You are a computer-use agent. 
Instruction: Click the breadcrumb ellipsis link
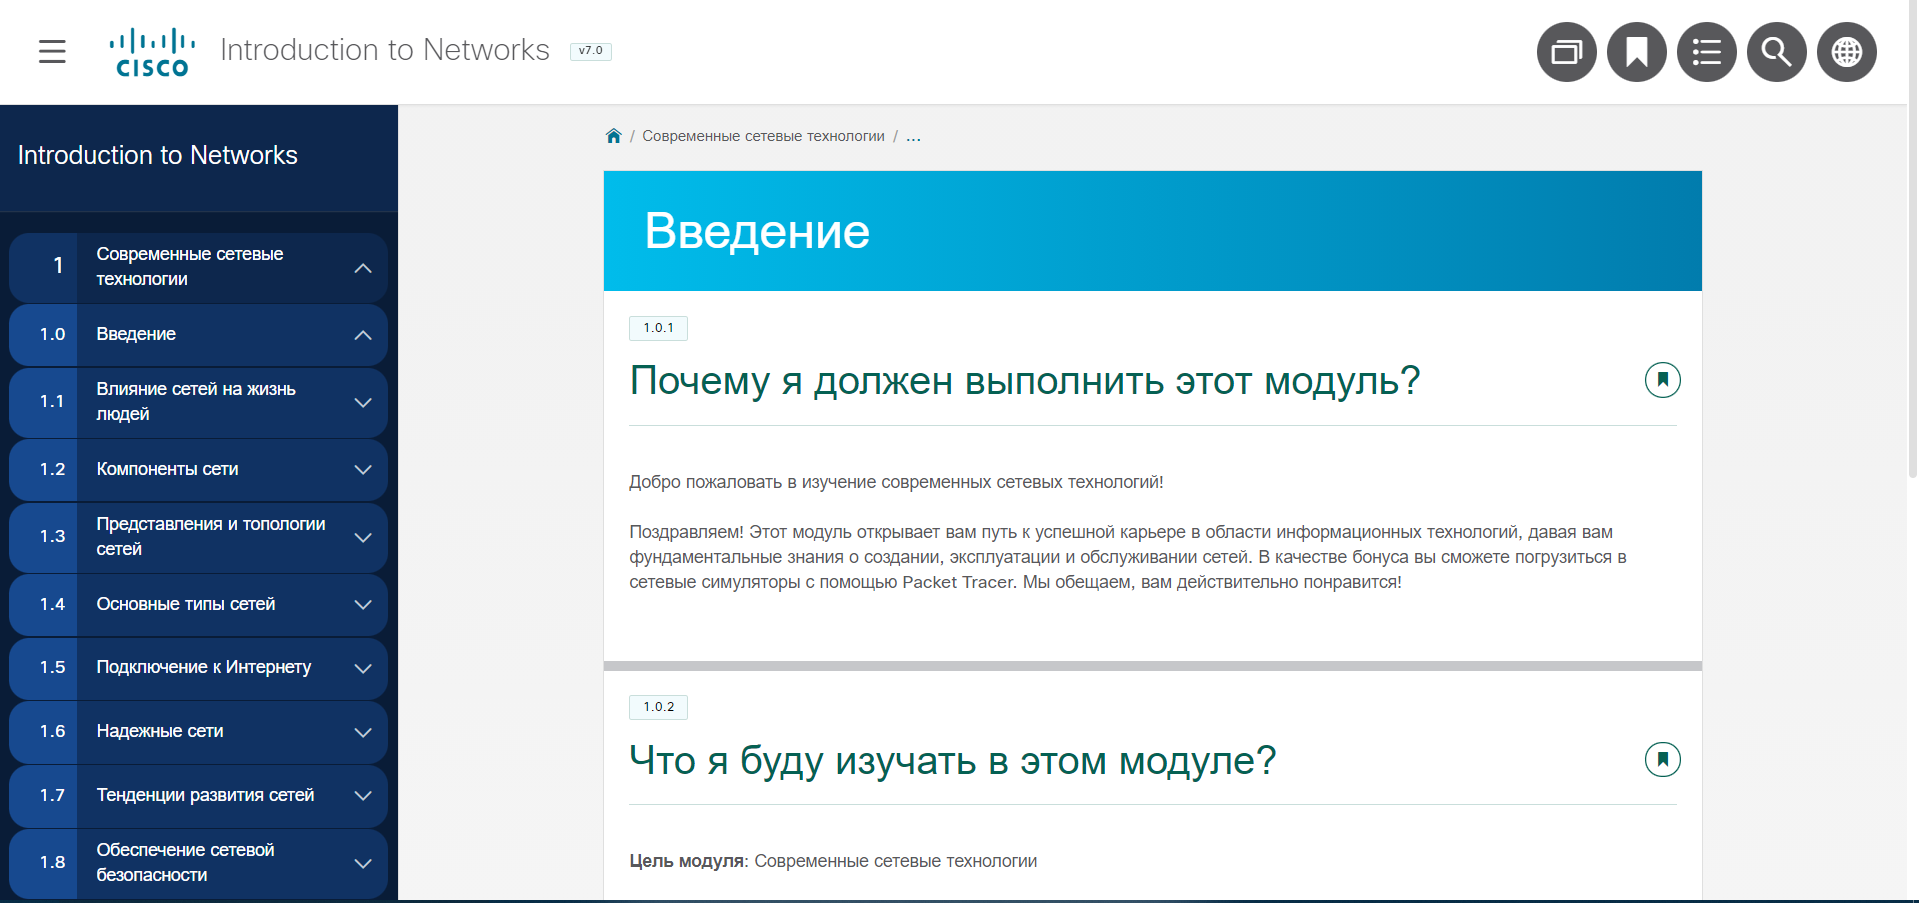point(913,136)
